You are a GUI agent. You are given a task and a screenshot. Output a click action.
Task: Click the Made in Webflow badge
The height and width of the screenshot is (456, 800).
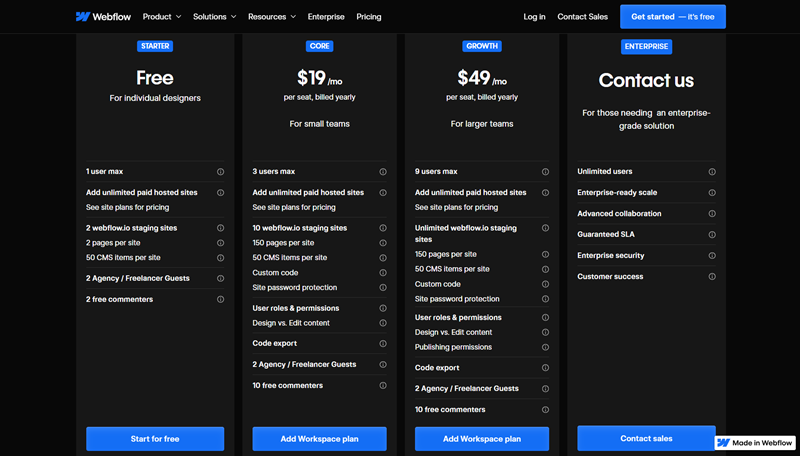pos(755,443)
